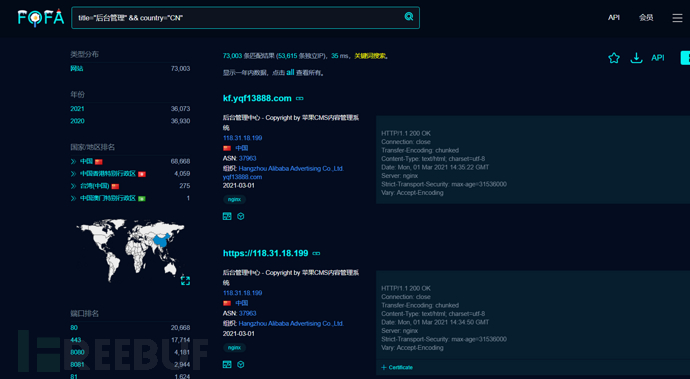690x379 pixels.
Task: Click the 中国 country filter link
Action: [x=86, y=162]
